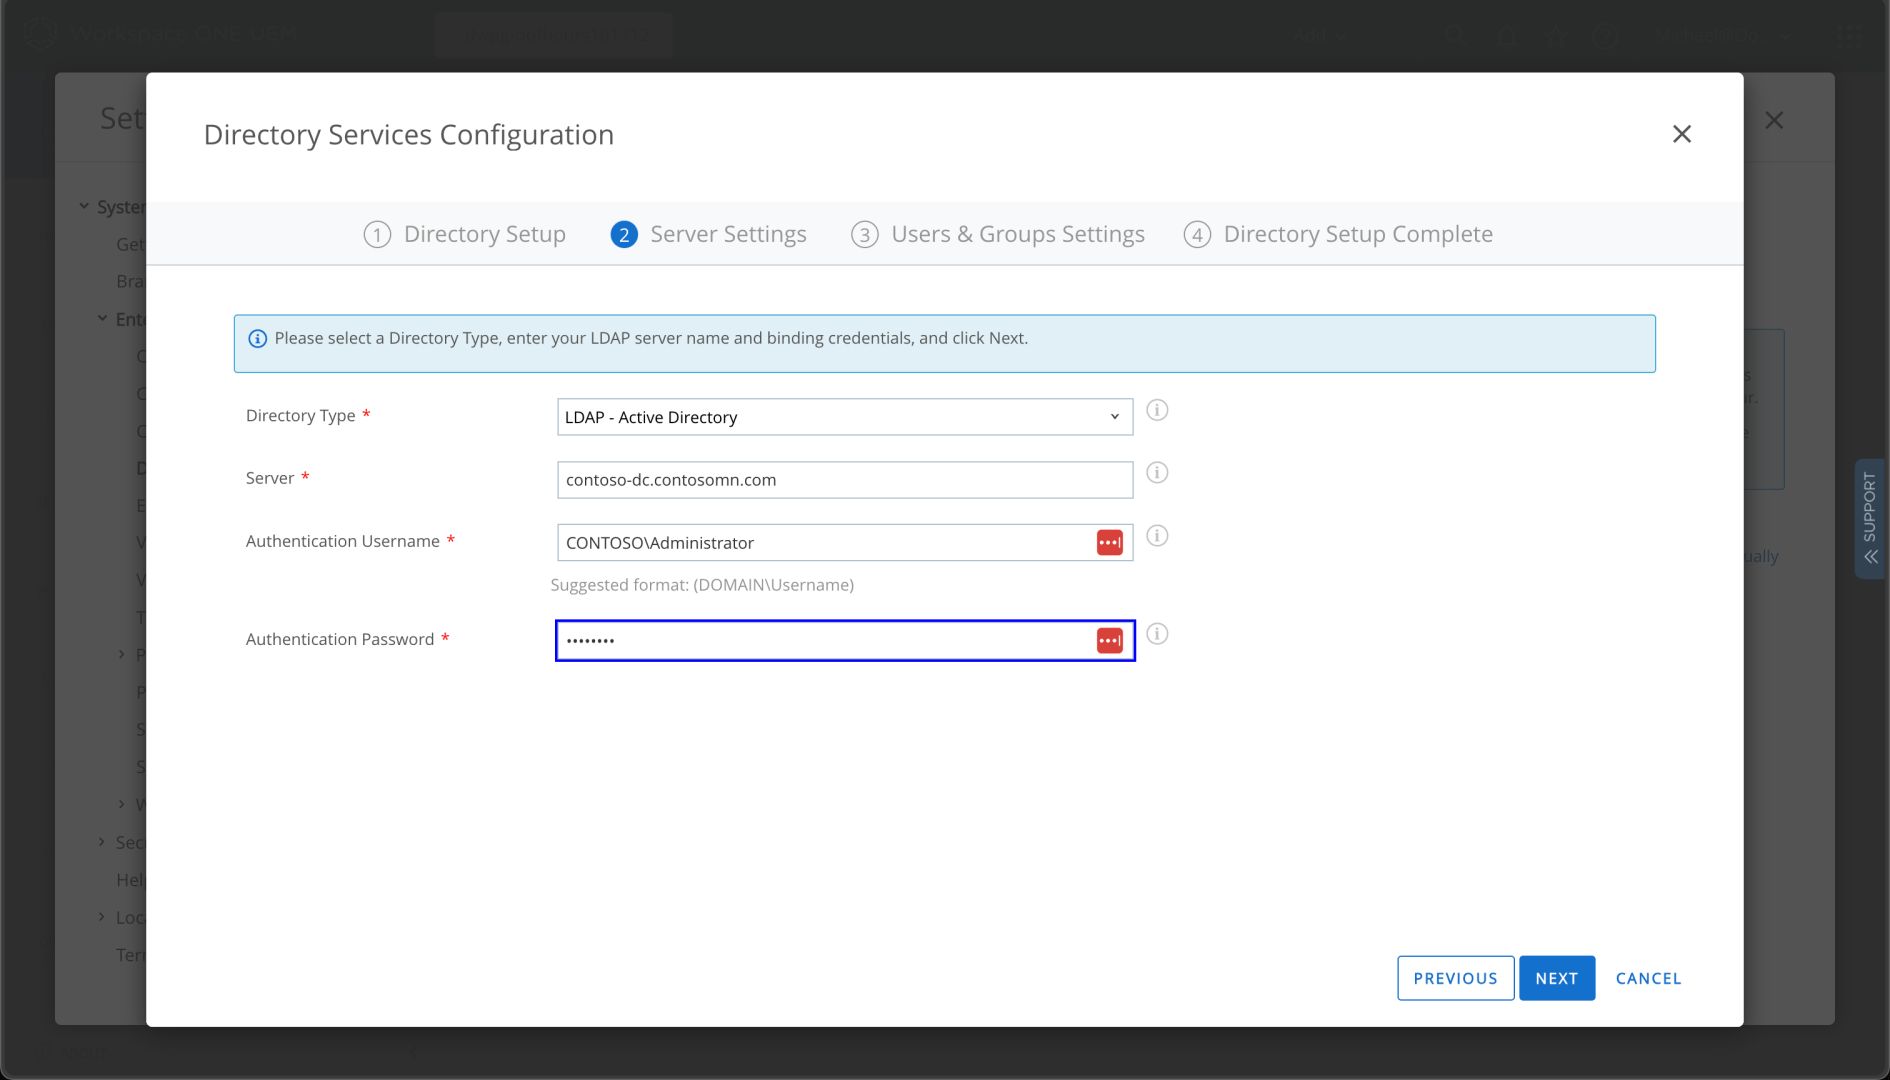Click info icon next to Directory Type
The width and height of the screenshot is (1890, 1080).
click(x=1157, y=411)
